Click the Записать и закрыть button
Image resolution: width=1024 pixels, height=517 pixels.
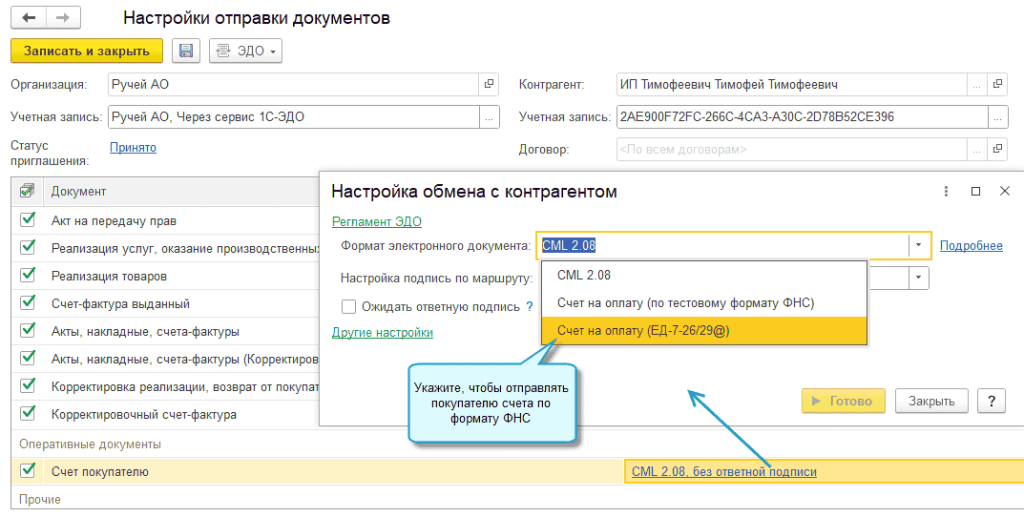(86, 51)
